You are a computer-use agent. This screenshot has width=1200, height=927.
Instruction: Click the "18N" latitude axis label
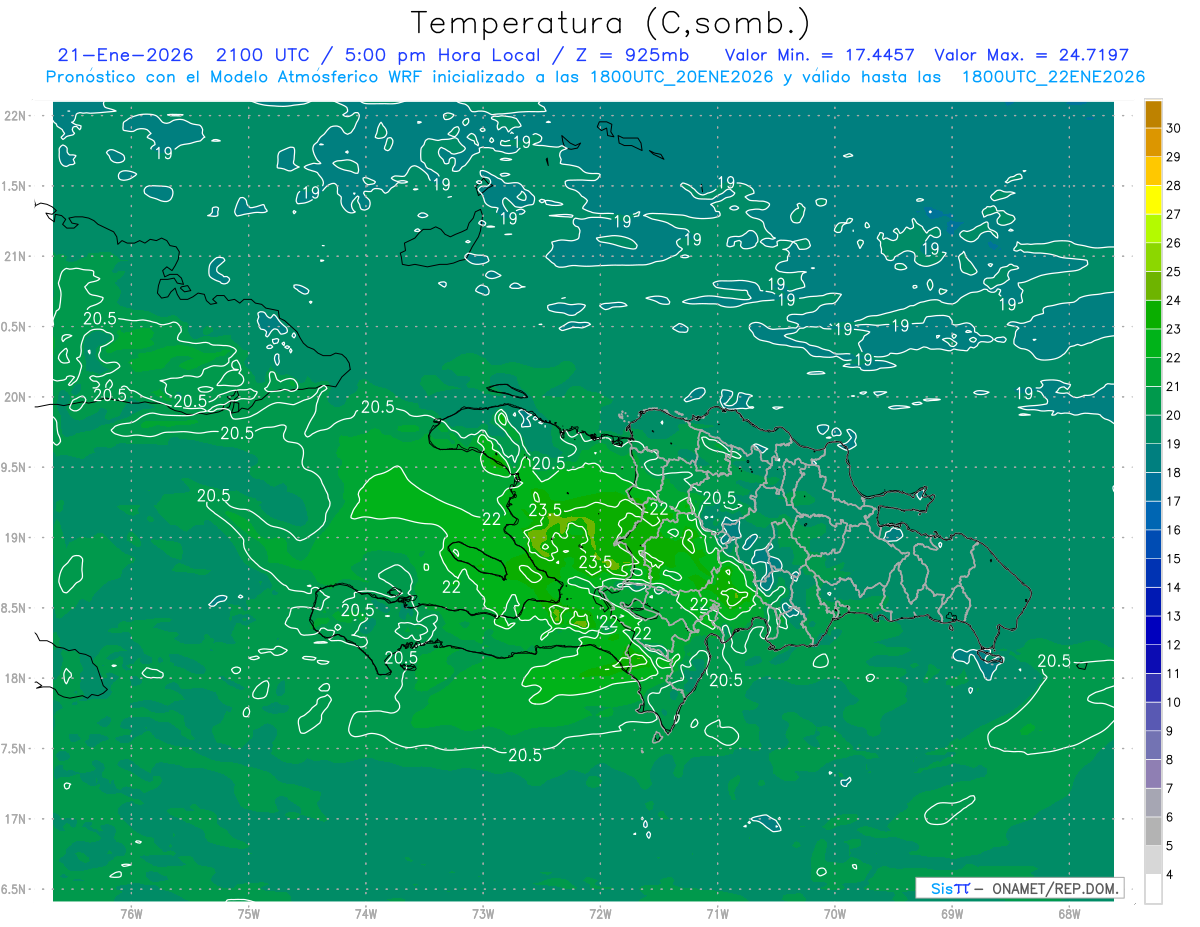tap(16, 679)
